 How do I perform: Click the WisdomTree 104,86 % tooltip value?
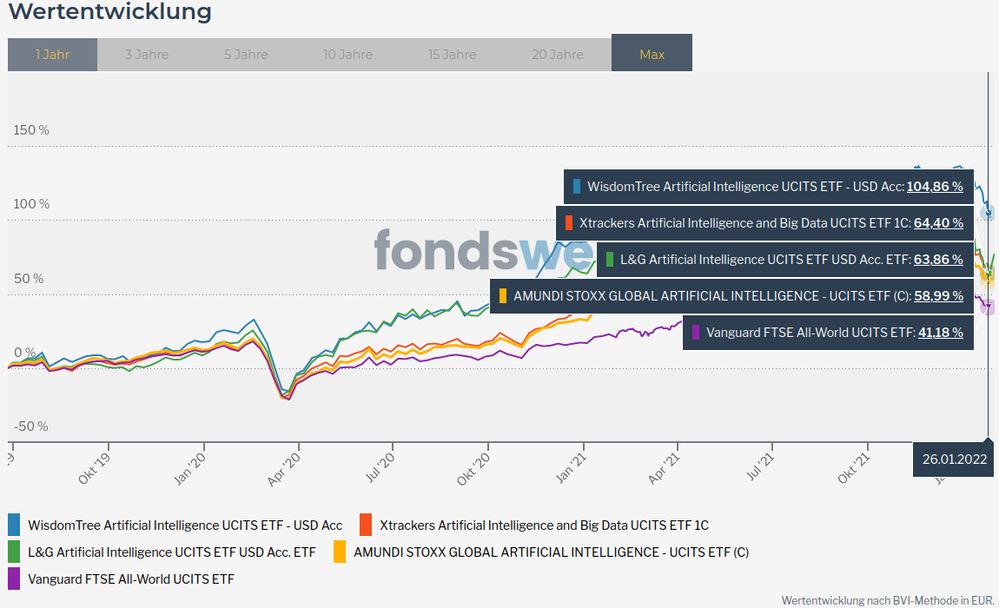(934, 186)
